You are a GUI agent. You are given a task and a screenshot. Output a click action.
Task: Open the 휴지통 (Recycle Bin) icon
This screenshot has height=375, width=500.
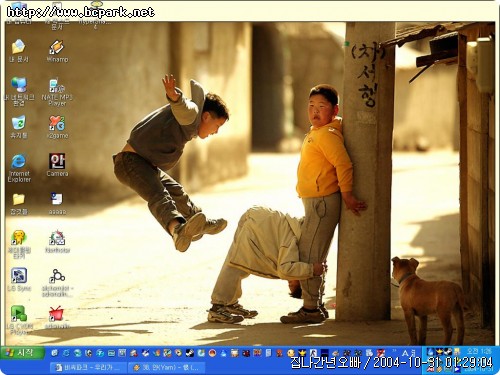[x=19, y=127]
